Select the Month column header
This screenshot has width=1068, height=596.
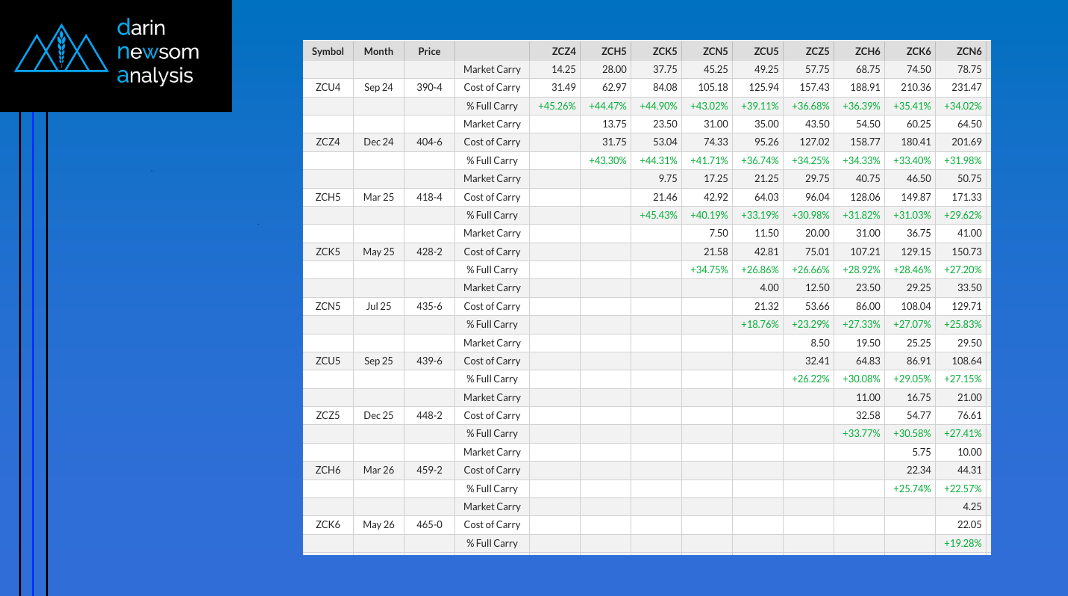tap(379, 51)
